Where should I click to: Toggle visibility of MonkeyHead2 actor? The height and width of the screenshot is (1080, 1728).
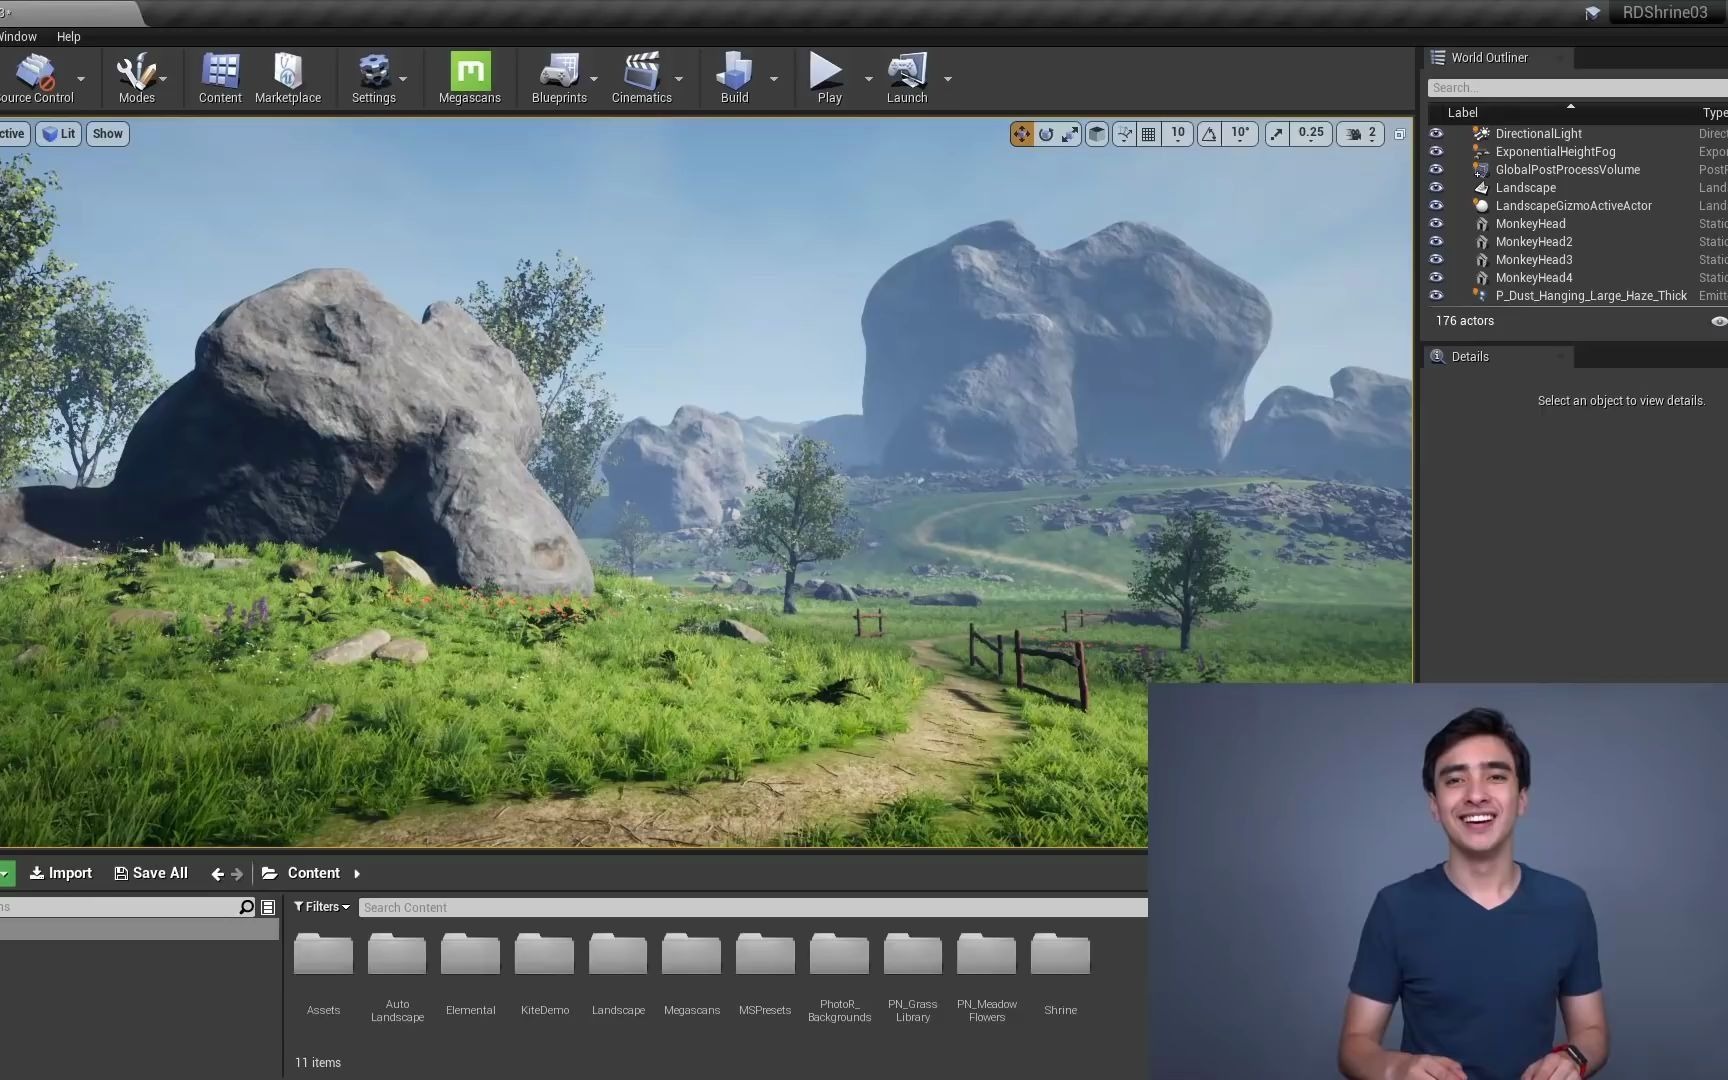[x=1437, y=241]
